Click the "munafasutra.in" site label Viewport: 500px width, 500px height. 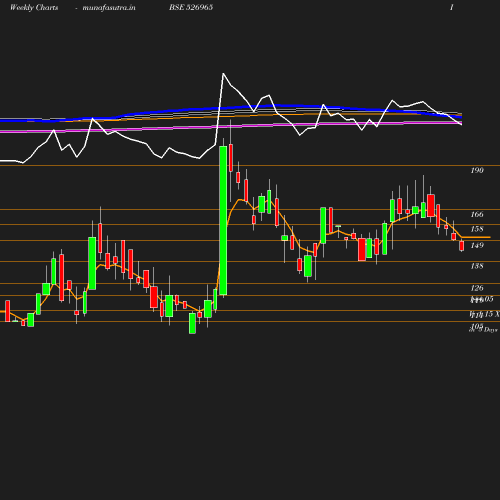[109, 7]
